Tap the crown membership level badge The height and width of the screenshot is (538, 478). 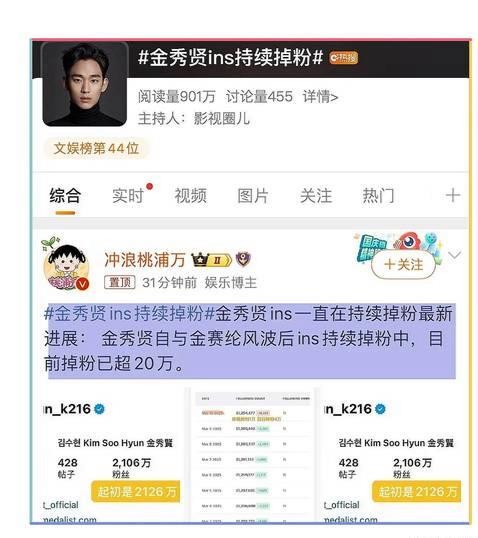[x=211, y=260]
